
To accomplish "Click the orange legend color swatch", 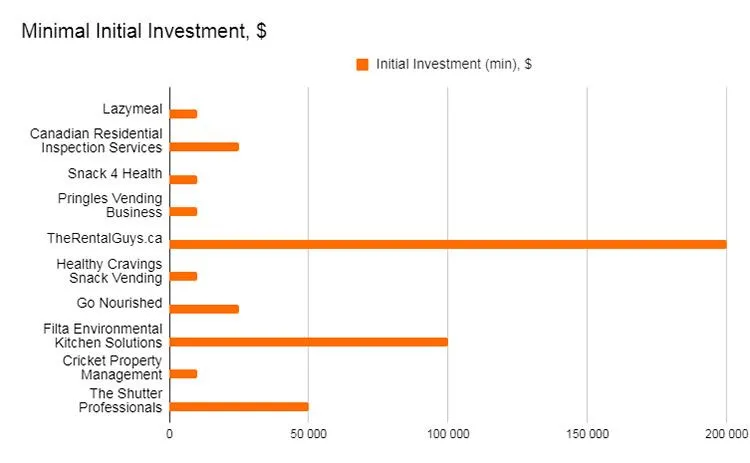I will 362,64.
